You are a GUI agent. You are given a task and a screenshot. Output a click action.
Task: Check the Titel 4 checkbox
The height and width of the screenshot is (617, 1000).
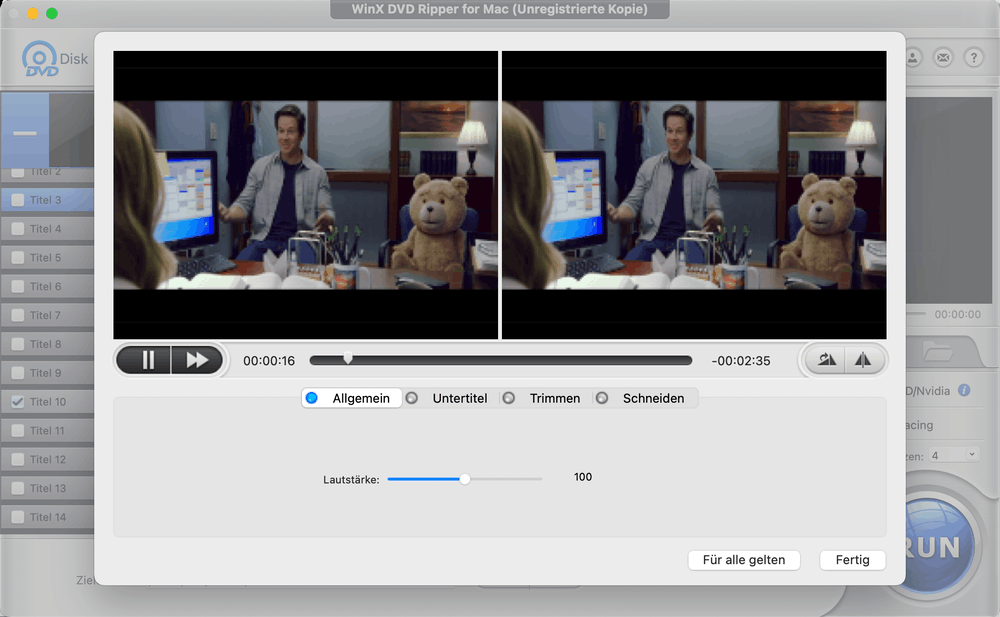tap(18, 228)
